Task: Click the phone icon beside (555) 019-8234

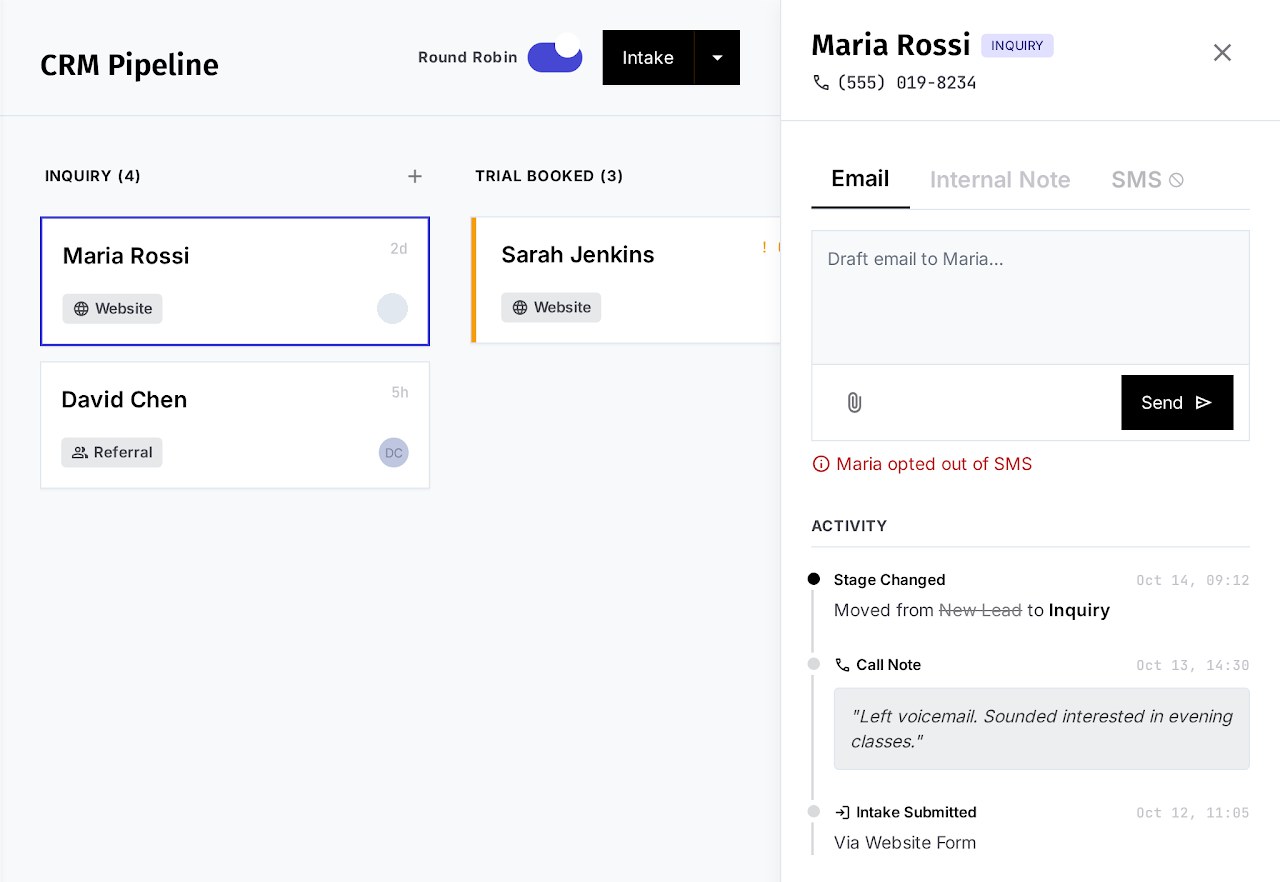Action: [x=821, y=83]
